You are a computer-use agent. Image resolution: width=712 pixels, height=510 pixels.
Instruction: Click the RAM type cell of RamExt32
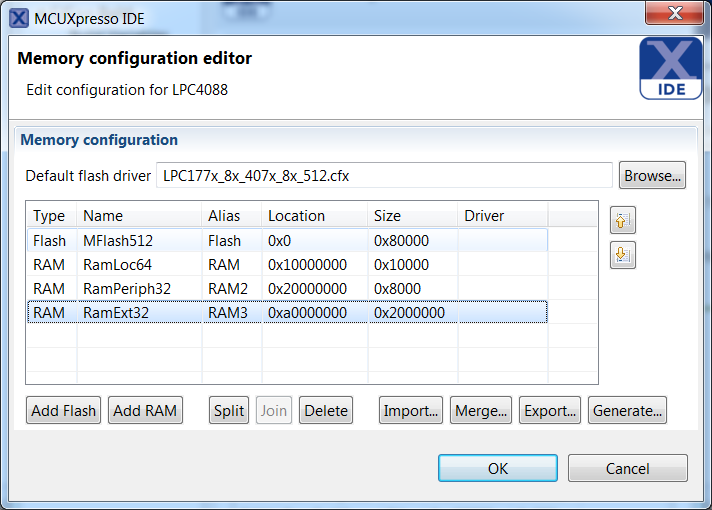52,312
